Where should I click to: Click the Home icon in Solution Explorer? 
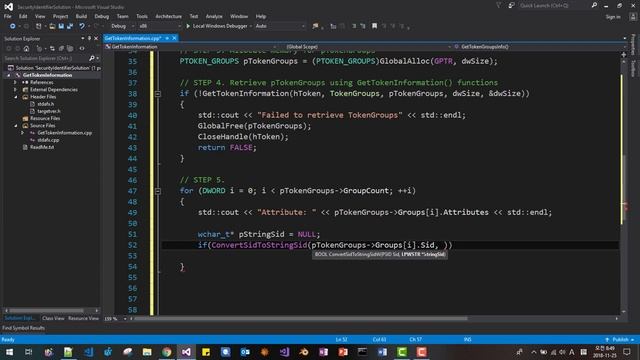[27, 49]
